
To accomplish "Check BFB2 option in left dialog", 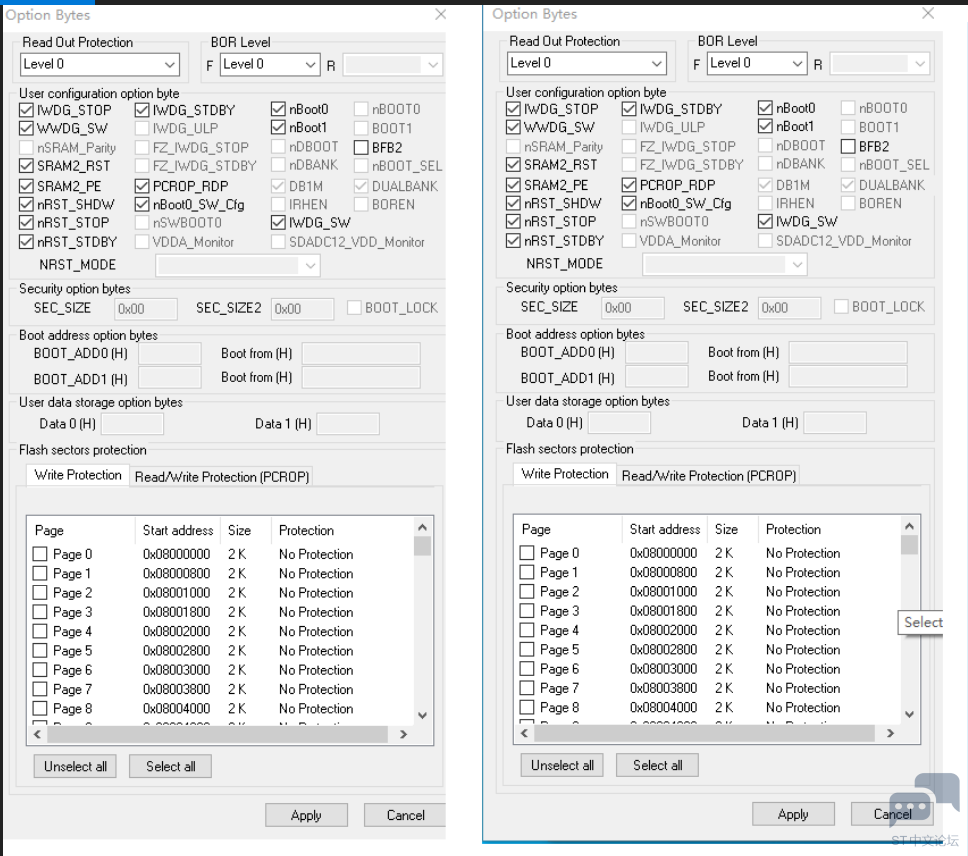I will click(x=361, y=148).
